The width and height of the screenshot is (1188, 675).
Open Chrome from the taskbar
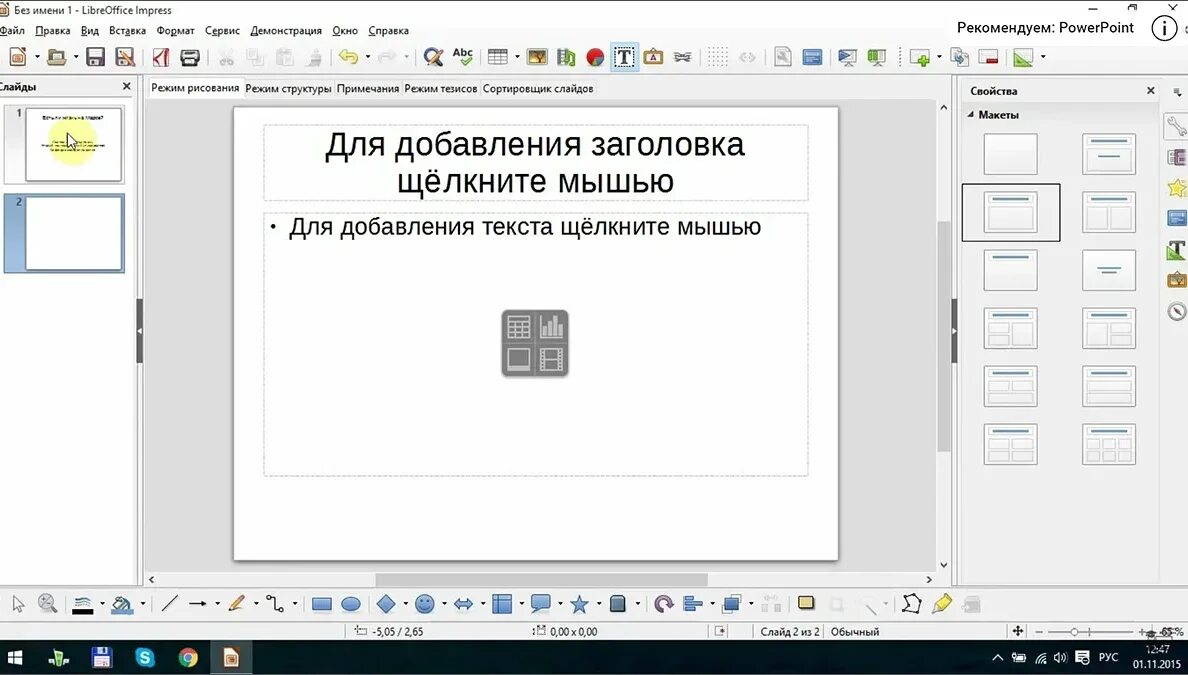point(188,658)
